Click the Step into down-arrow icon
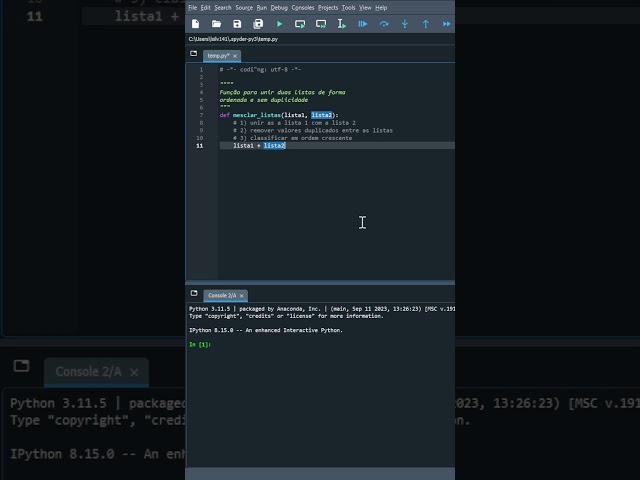Screen dimensions: 640x480 (404, 24)
